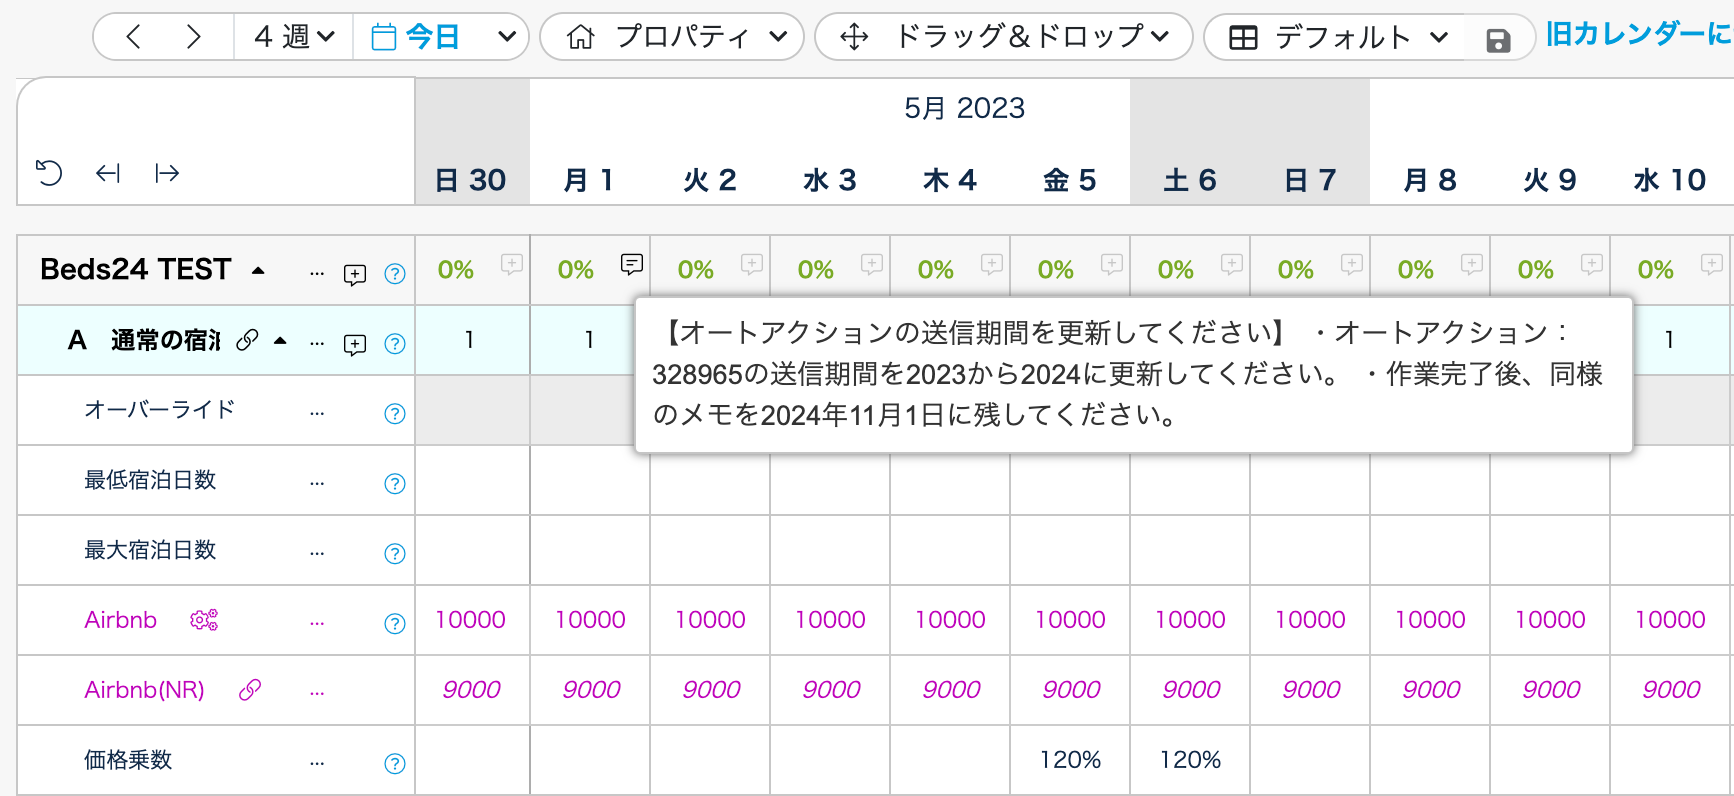Click the 旧カレンダー link

(1637, 35)
